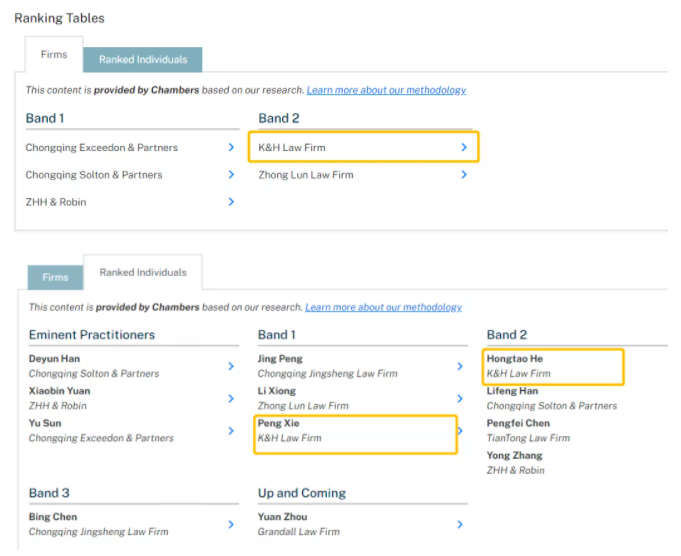Select Li Xiong in Band 1

[x=277, y=391]
